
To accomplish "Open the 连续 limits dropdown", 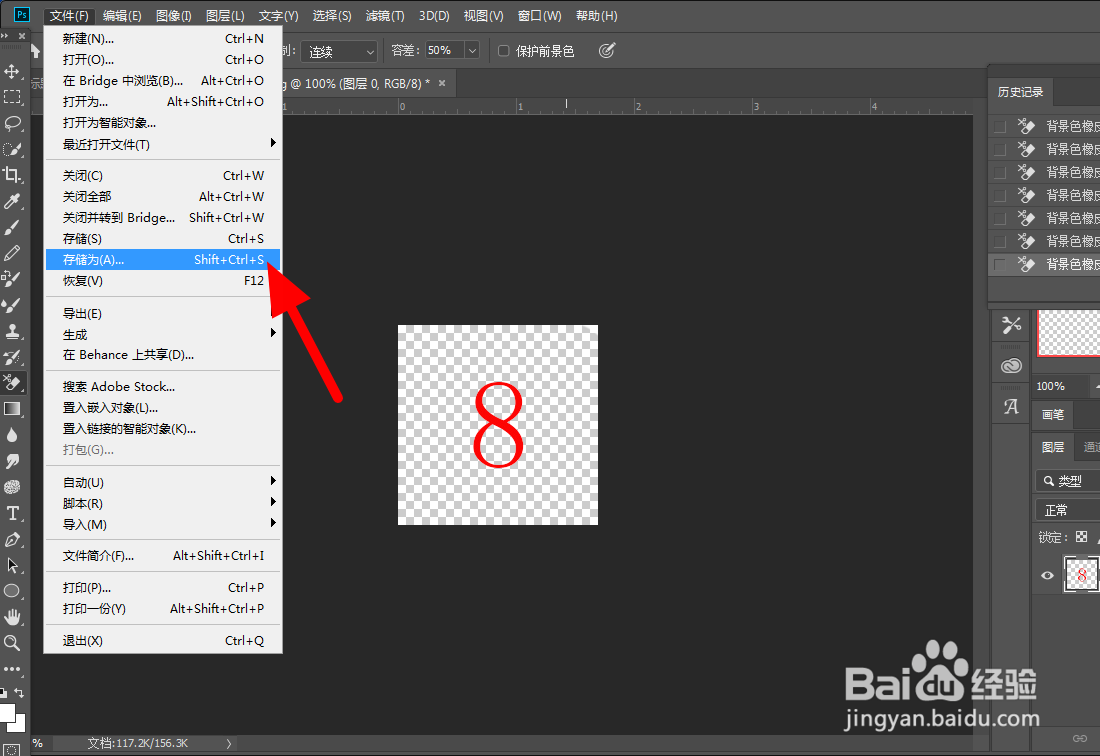I will pyautogui.click(x=340, y=51).
